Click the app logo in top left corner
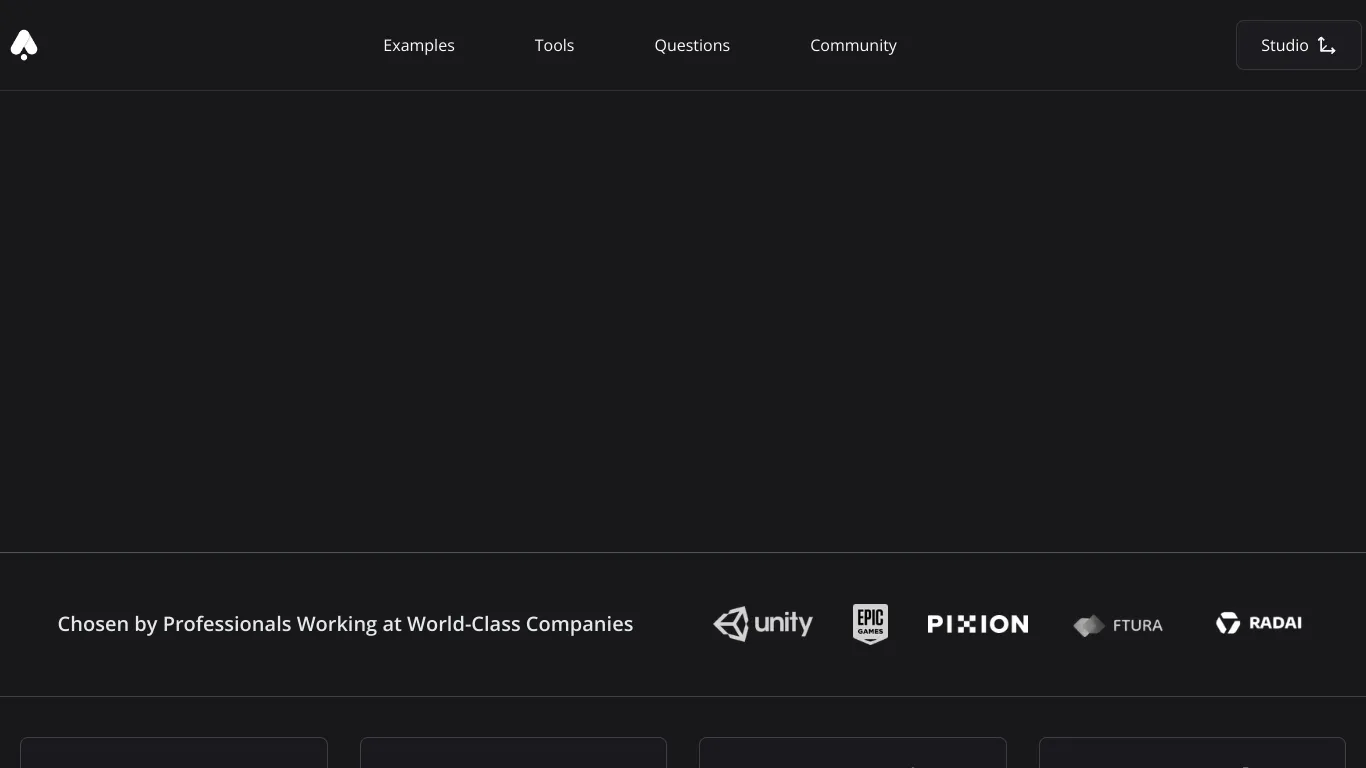Screen dimensions: 1366x768 coord(23,44)
